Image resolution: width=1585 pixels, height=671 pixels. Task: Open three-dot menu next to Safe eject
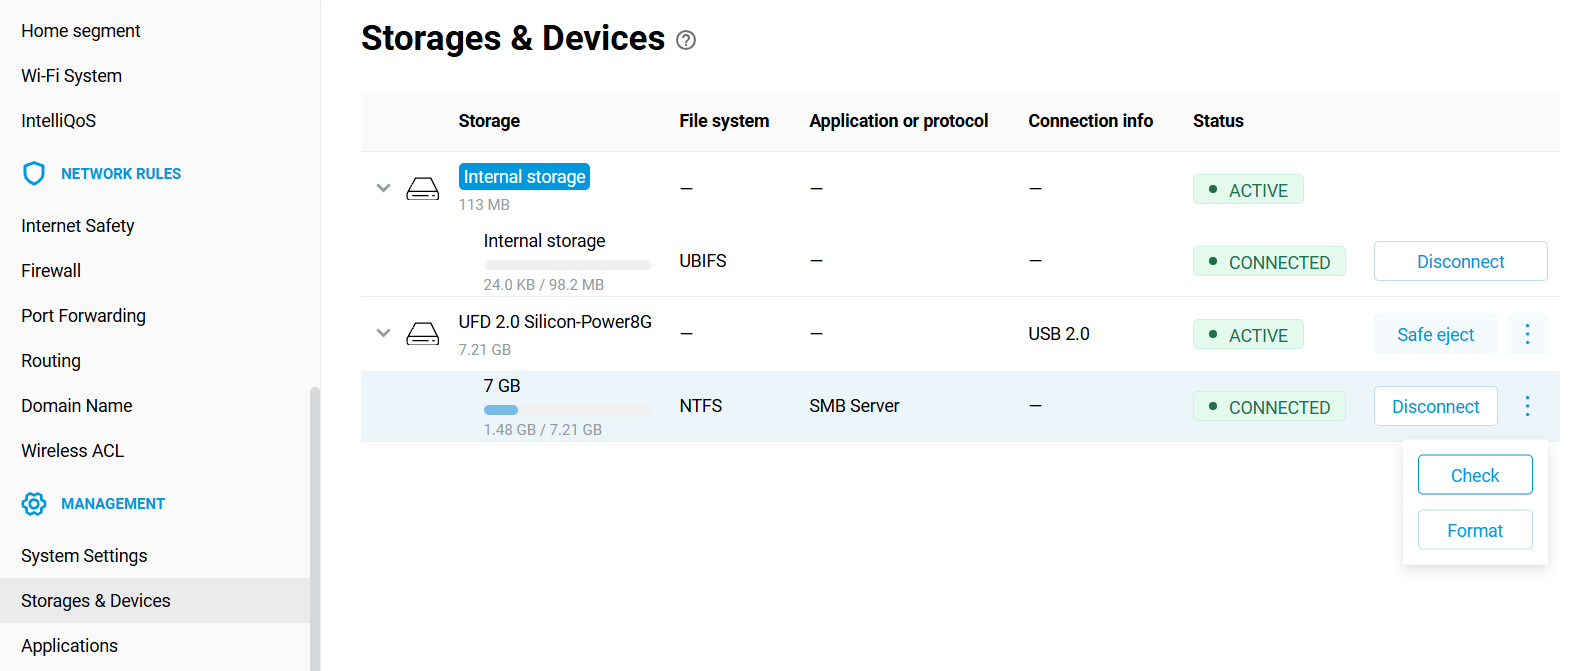coord(1527,334)
